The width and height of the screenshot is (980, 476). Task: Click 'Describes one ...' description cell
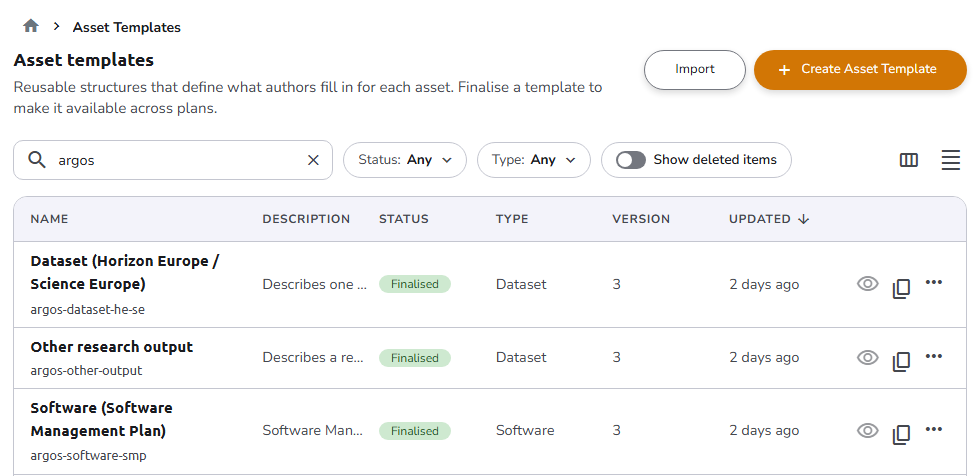314,284
